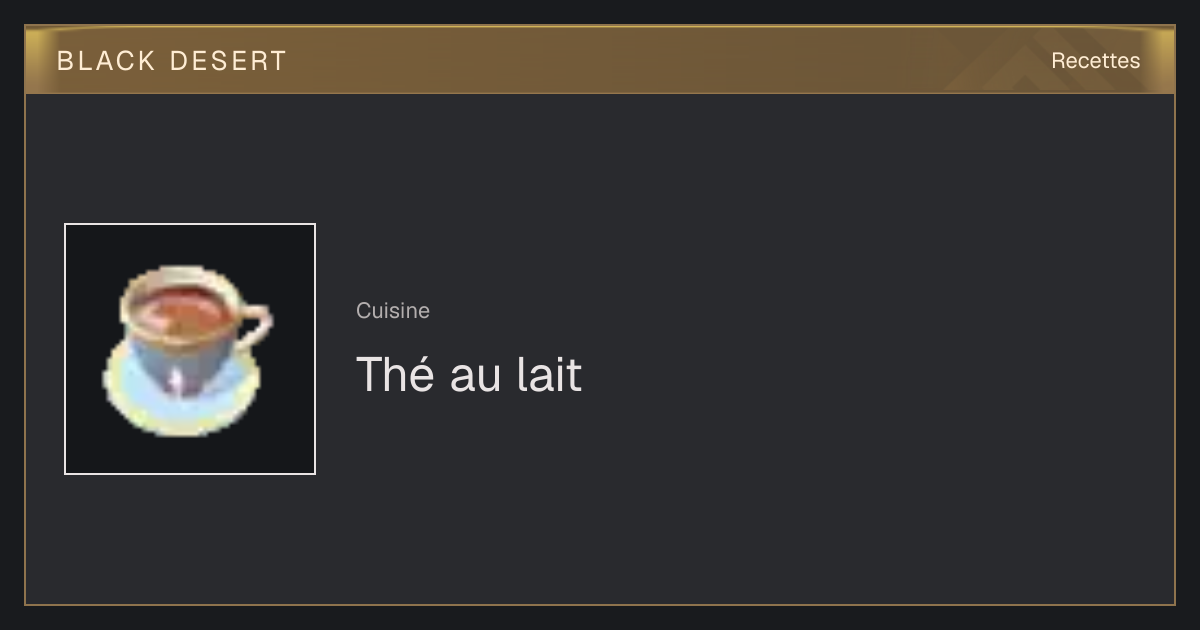The image size is (1200, 630).
Task: Click the white-framed item thumbnail box
Action: [190, 349]
